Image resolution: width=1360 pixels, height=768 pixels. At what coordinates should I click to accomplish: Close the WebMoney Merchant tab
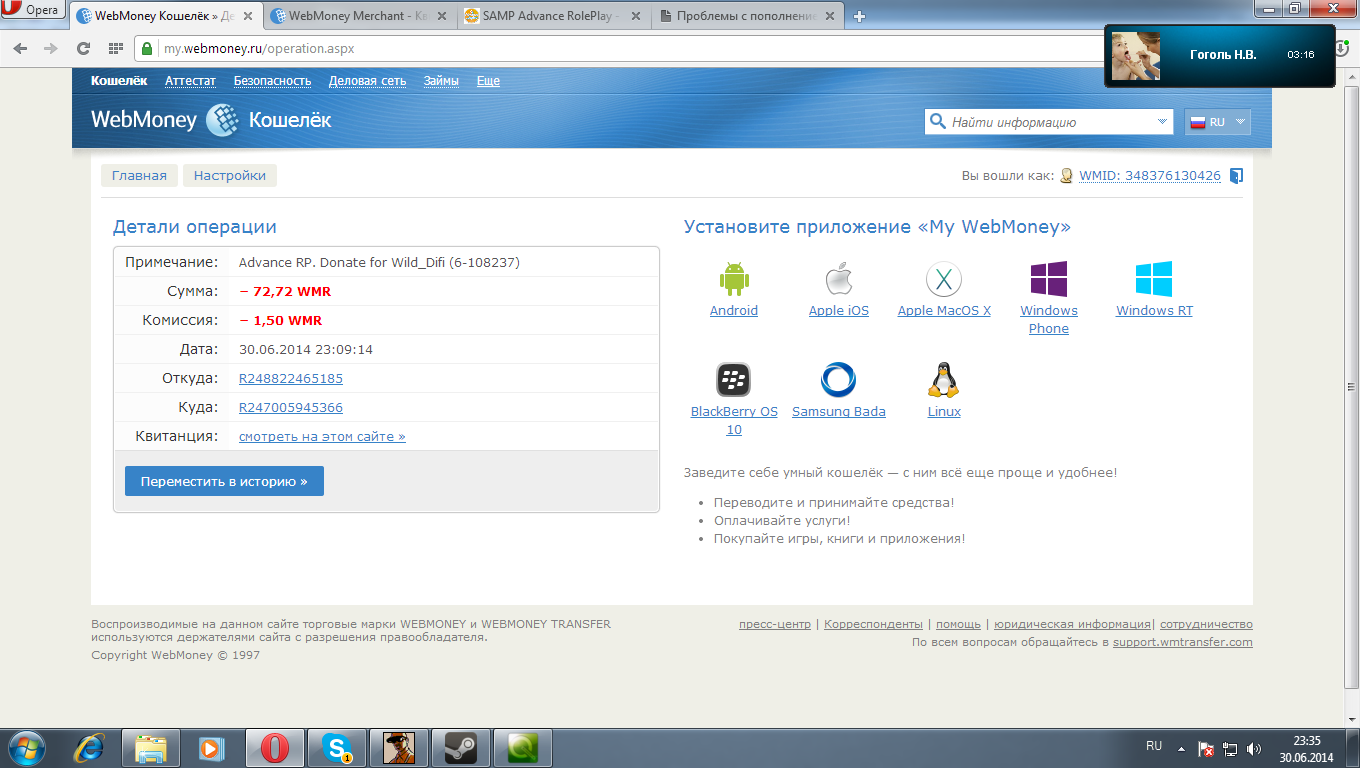click(443, 16)
